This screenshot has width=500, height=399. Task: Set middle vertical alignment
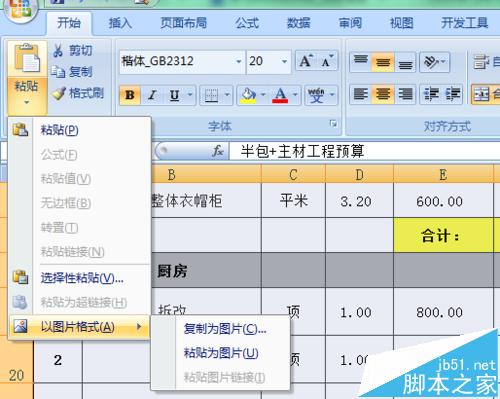(383, 62)
